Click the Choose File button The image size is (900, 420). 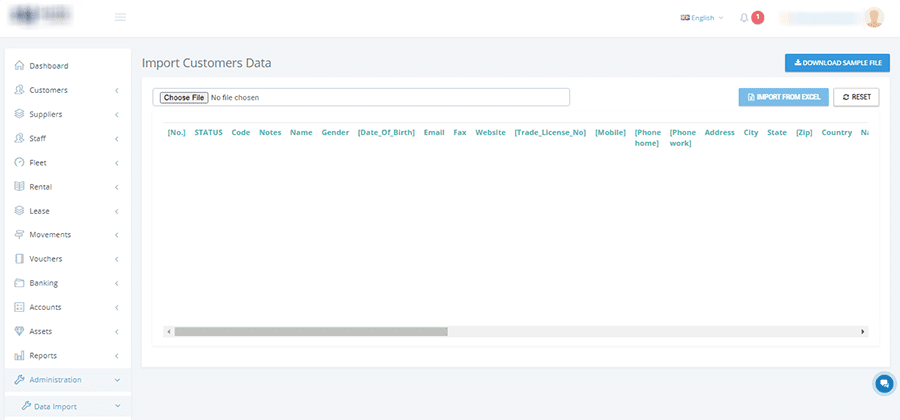[x=184, y=98]
